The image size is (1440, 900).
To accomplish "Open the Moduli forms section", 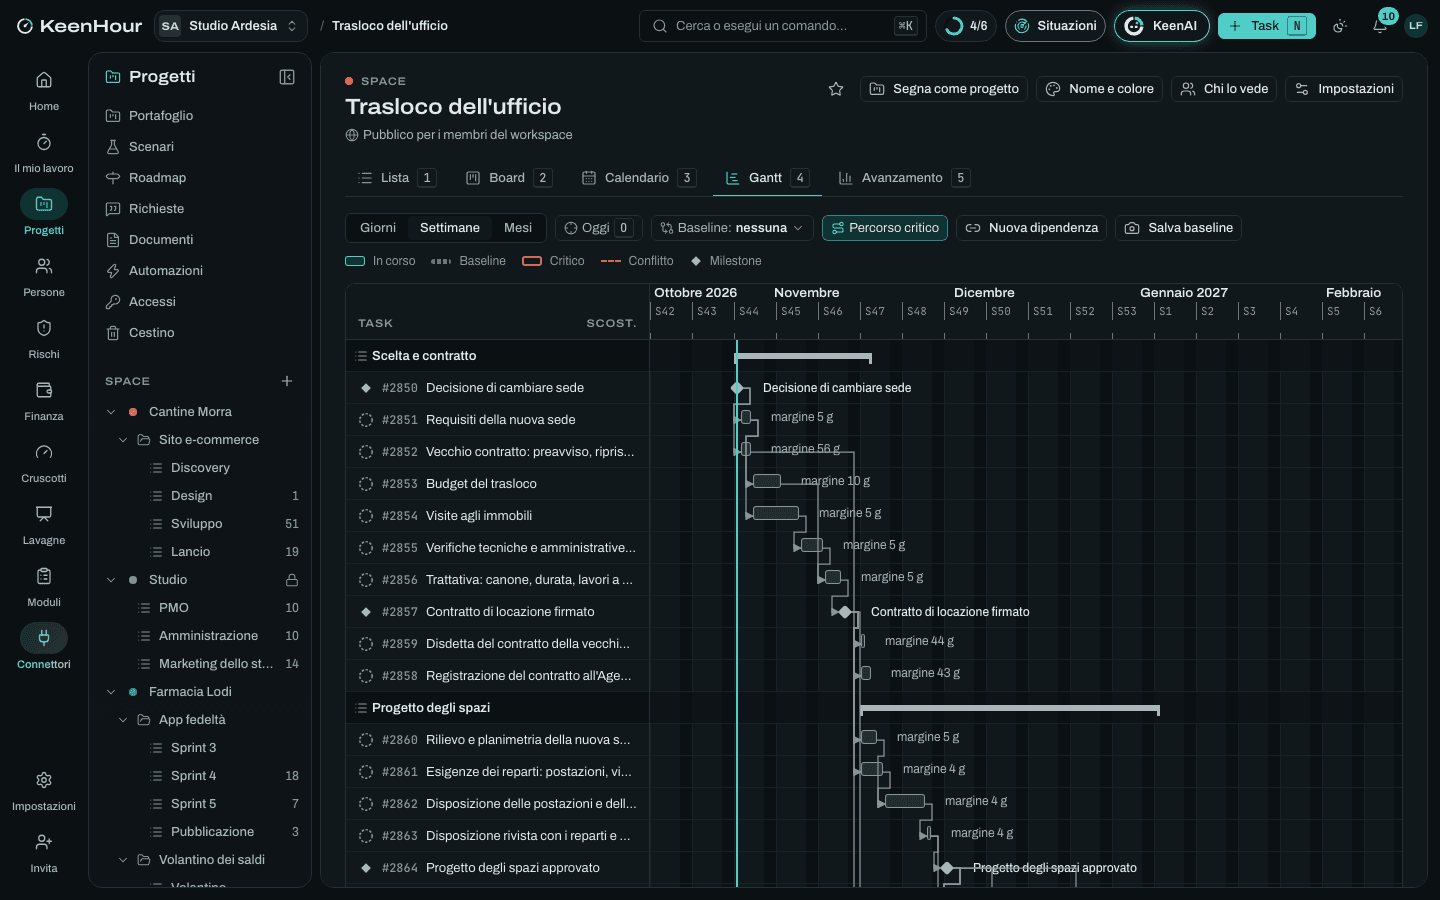I will [x=44, y=587].
